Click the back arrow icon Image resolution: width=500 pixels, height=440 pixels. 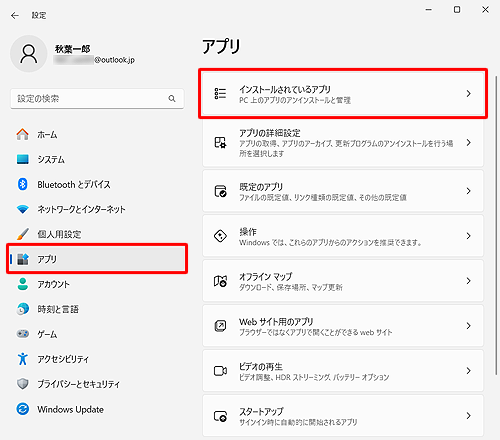15,15
